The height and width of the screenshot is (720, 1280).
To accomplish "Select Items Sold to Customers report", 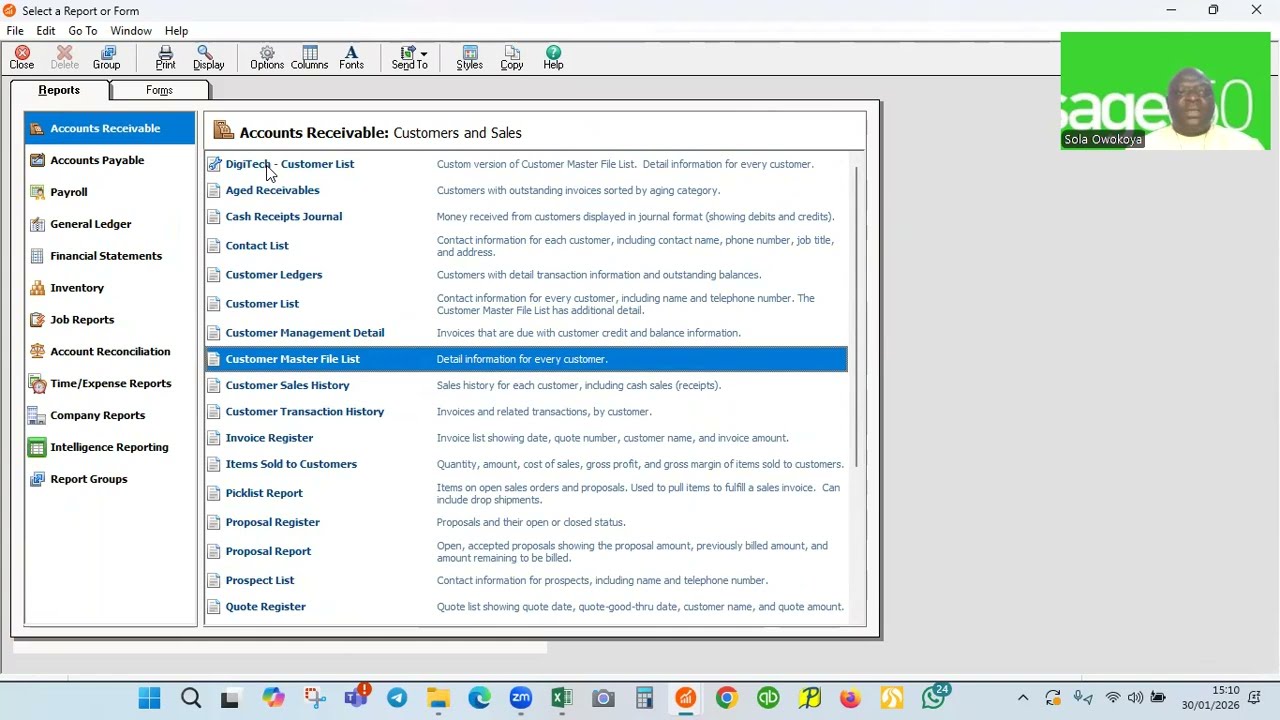I will [291, 464].
